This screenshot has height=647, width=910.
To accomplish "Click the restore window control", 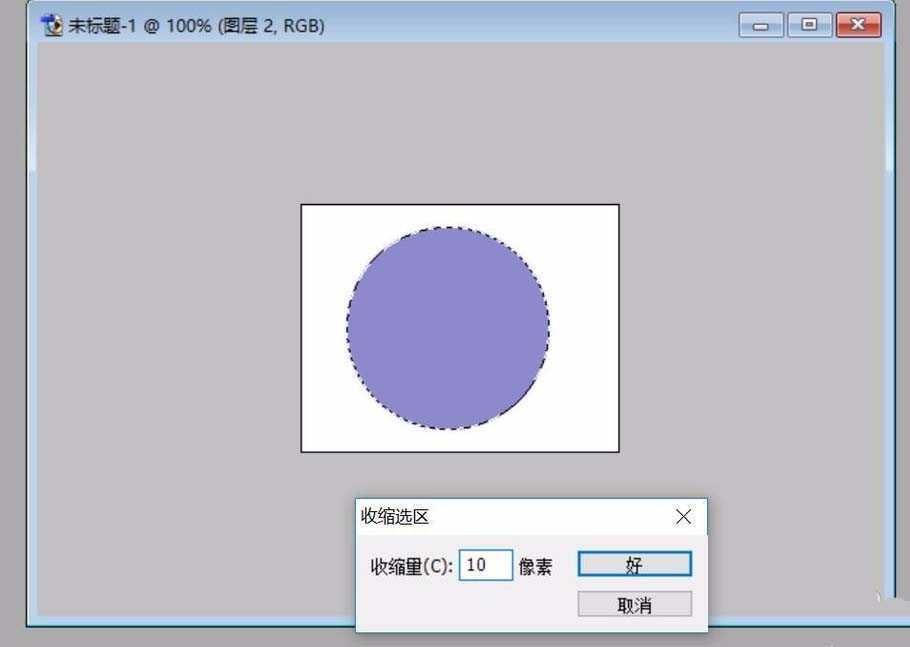I will [x=810, y=25].
